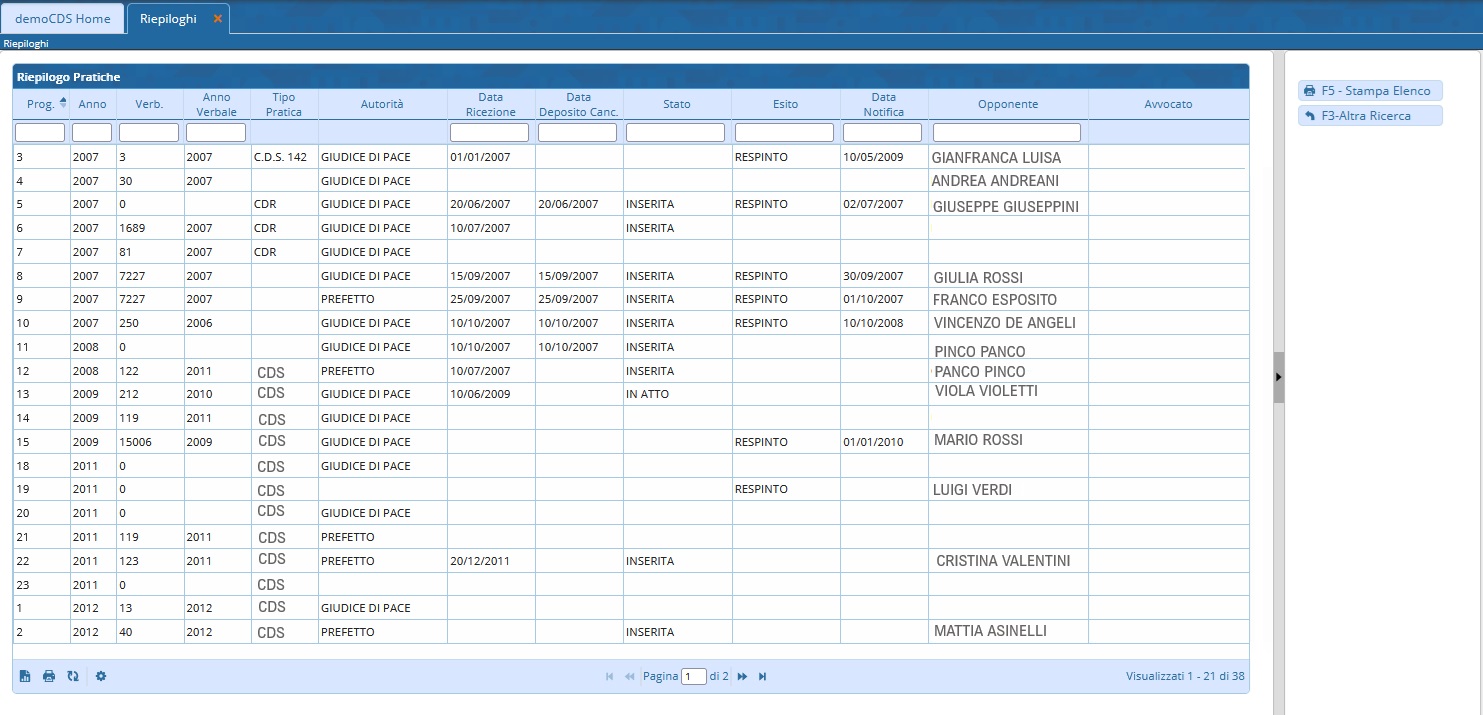Jump to the last page arrow

[x=763, y=677]
